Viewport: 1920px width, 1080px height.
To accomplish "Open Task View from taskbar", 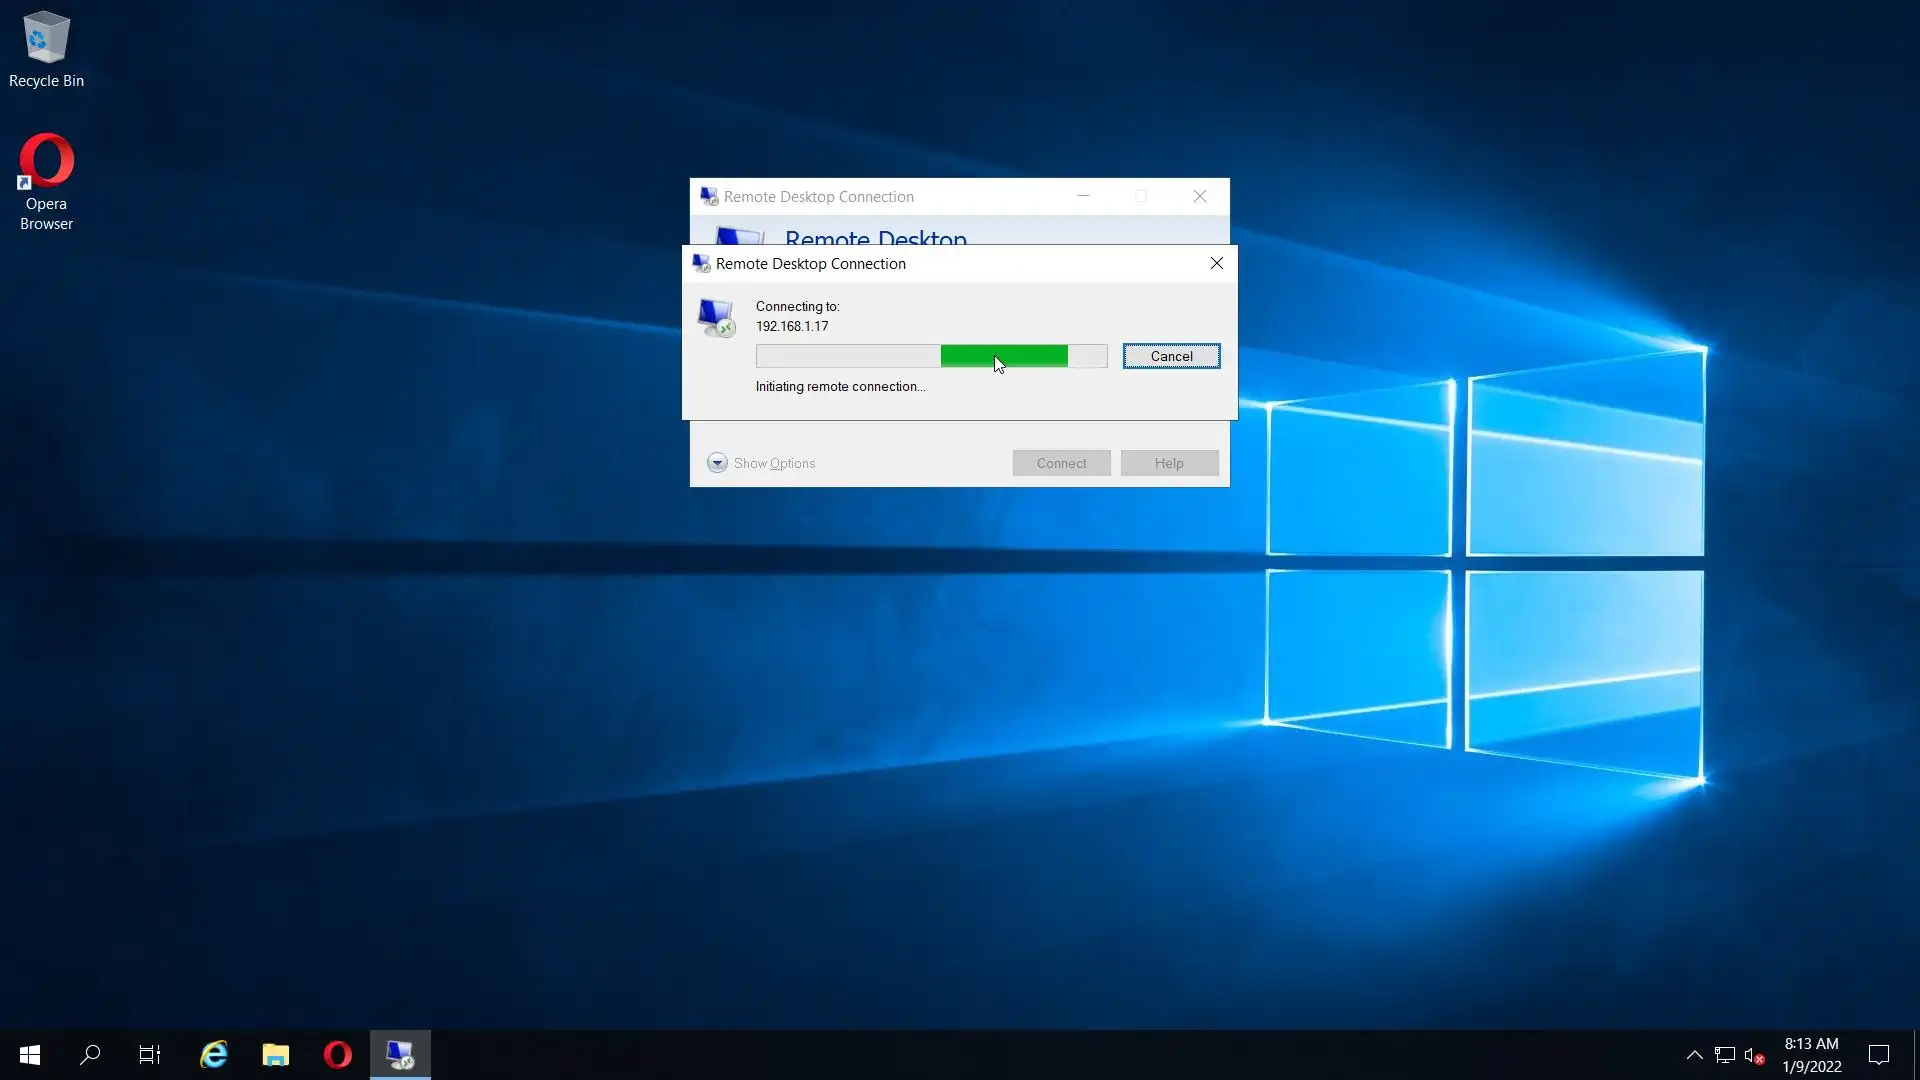I will [x=150, y=1054].
